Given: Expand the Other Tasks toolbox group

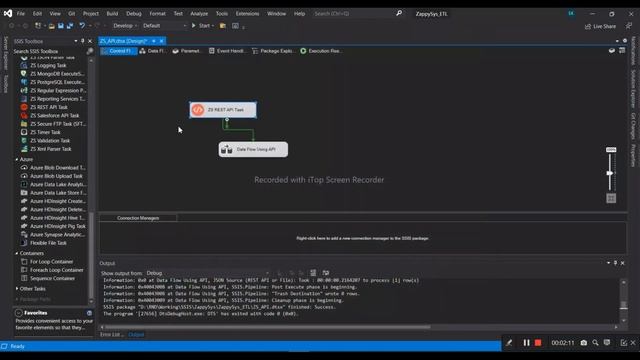Looking at the screenshot, I should 17,289.
